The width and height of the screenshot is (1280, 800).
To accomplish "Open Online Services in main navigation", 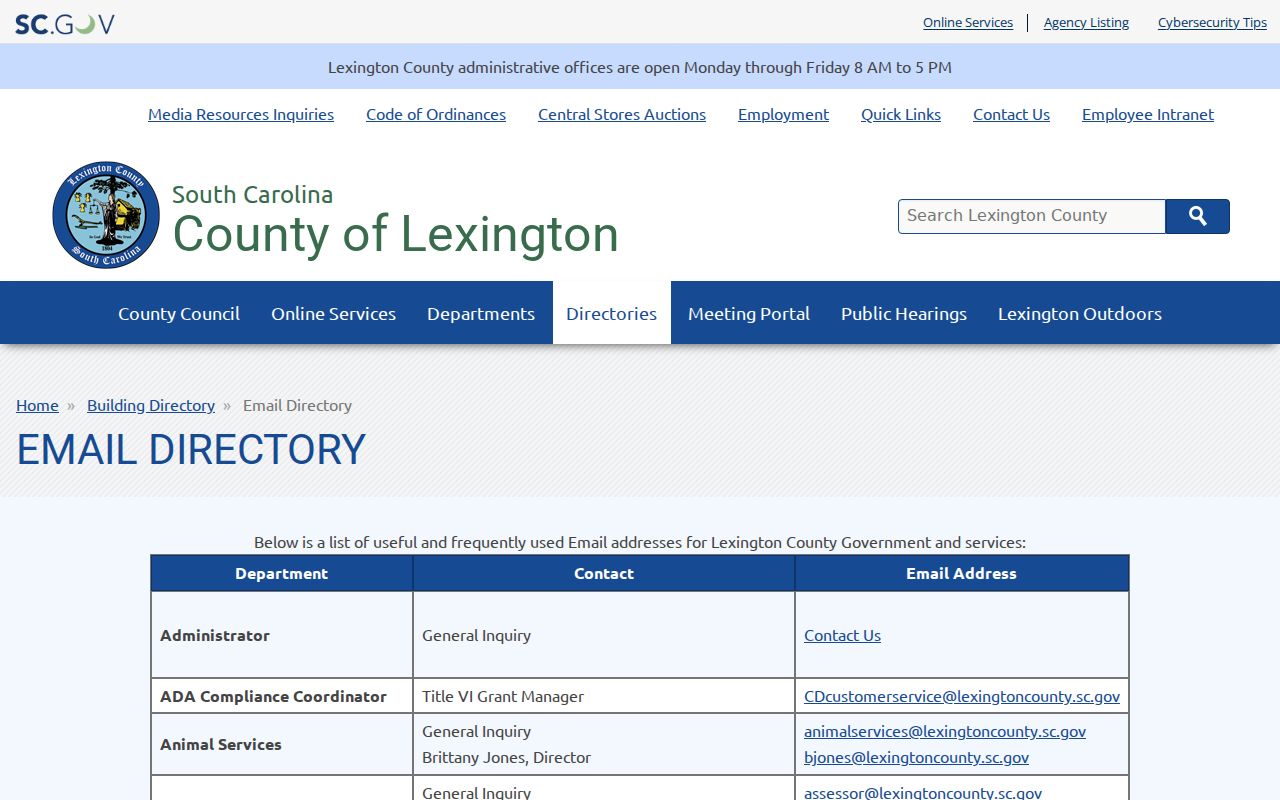I will [x=333, y=313].
